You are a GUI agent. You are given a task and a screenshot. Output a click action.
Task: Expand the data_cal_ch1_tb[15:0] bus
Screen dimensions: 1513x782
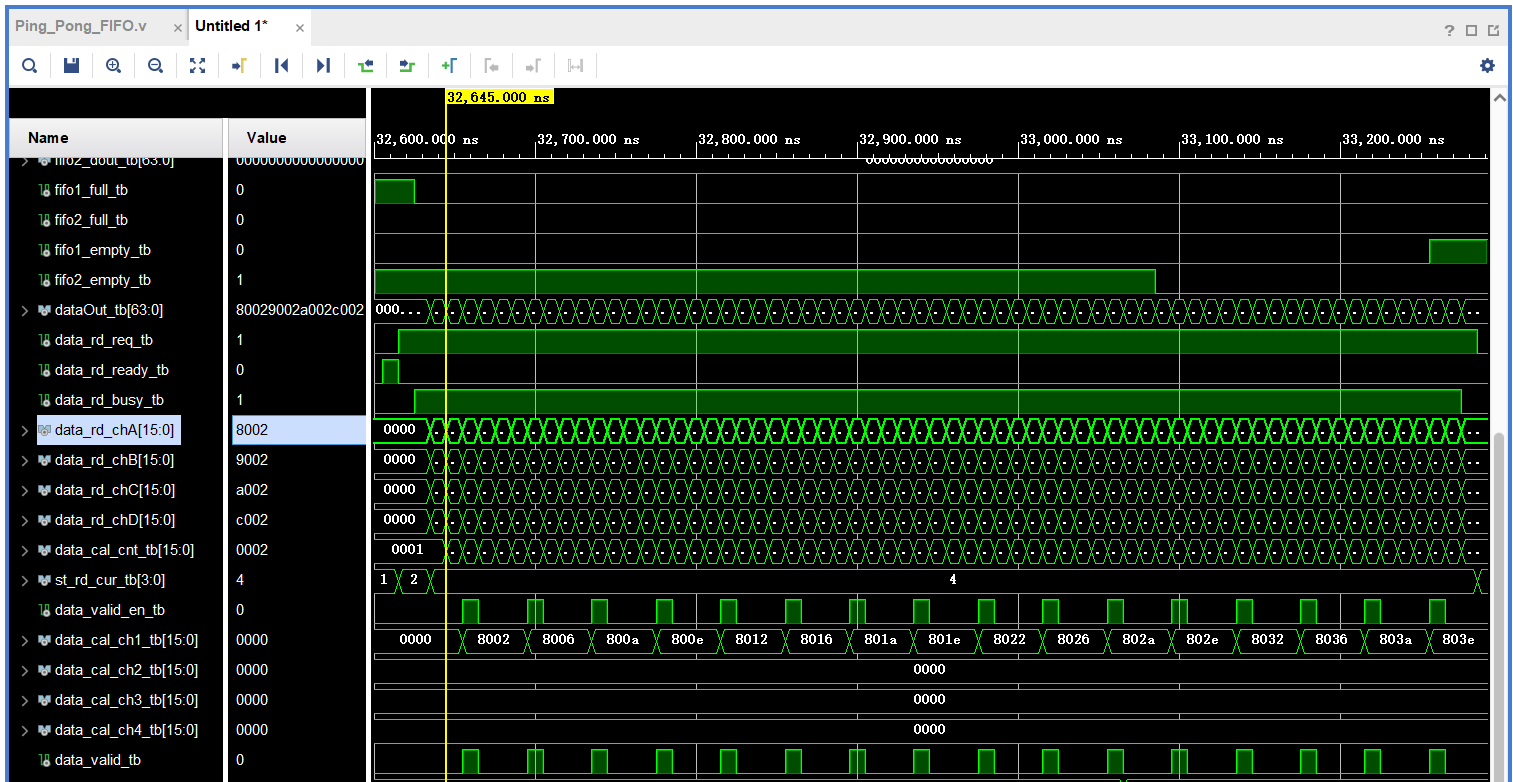[25, 640]
